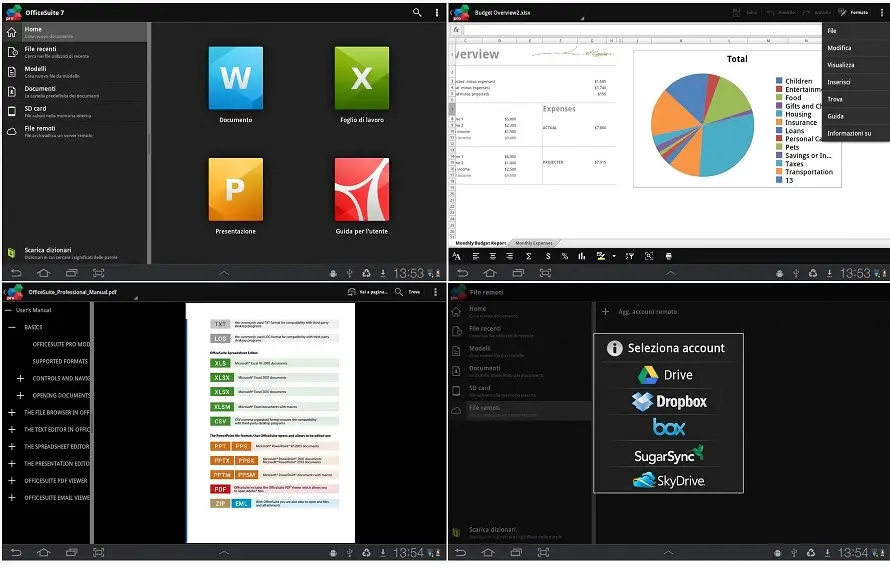The height and width of the screenshot is (568, 890).
Task: Click the zoom-to-selection icon in spreadsheet toolbar
Action: click(649, 256)
